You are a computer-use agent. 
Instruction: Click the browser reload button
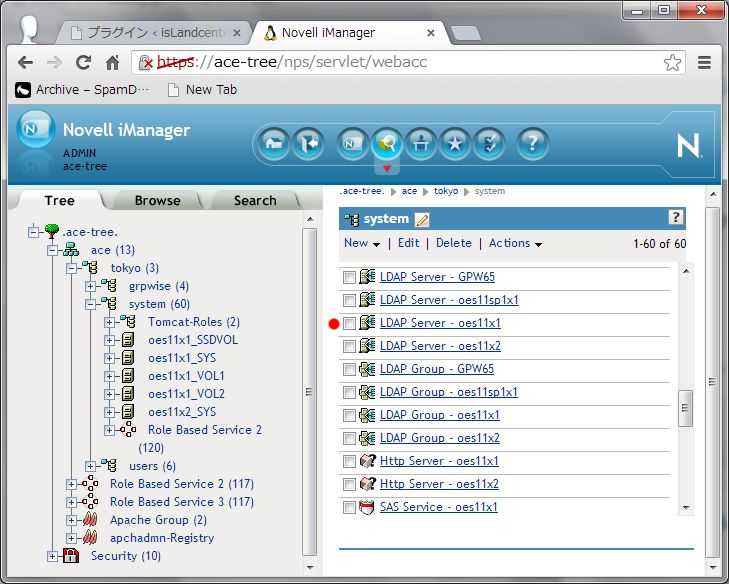coord(84,62)
